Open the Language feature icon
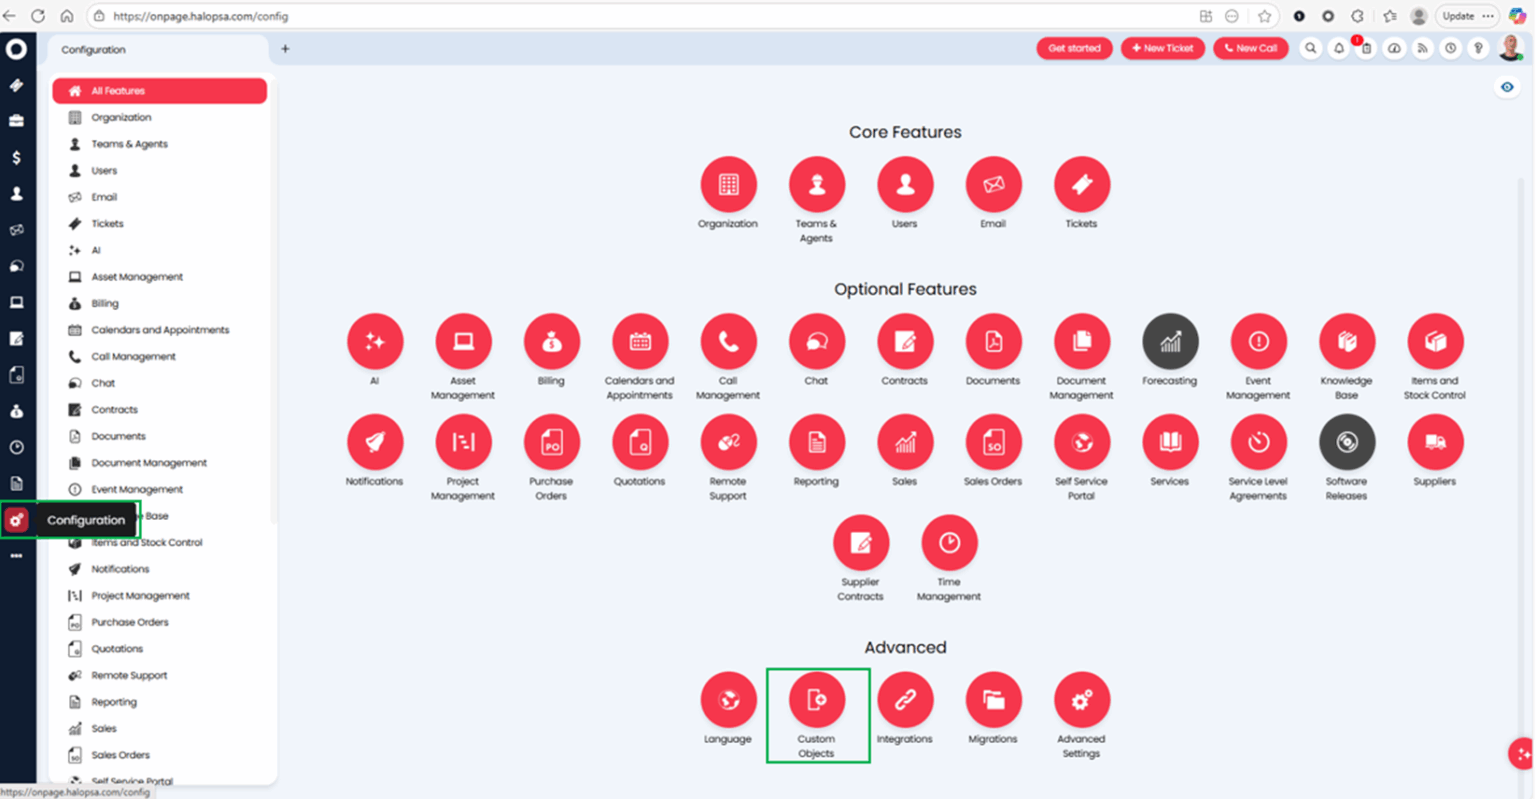 [728, 699]
